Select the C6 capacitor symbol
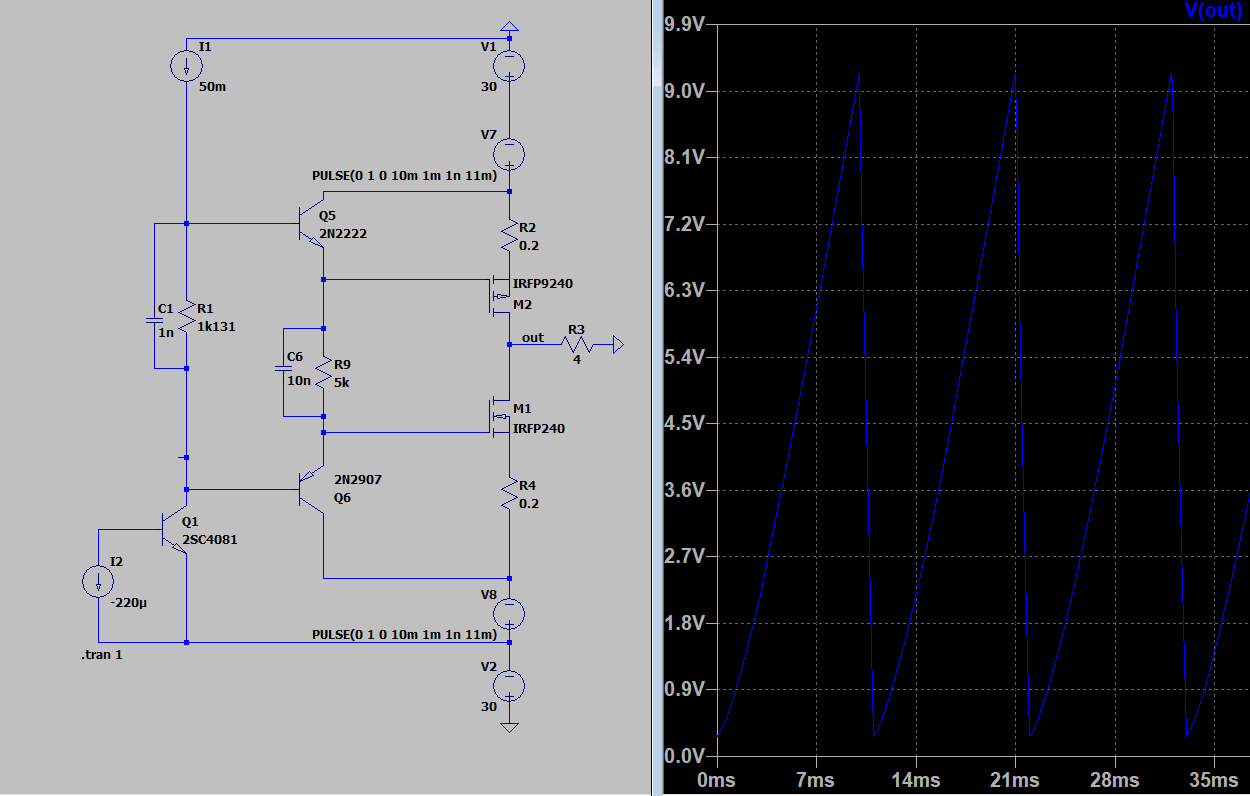Image resolution: width=1250 pixels, height=796 pixels. pyautogui.click(x=284, y=369)
